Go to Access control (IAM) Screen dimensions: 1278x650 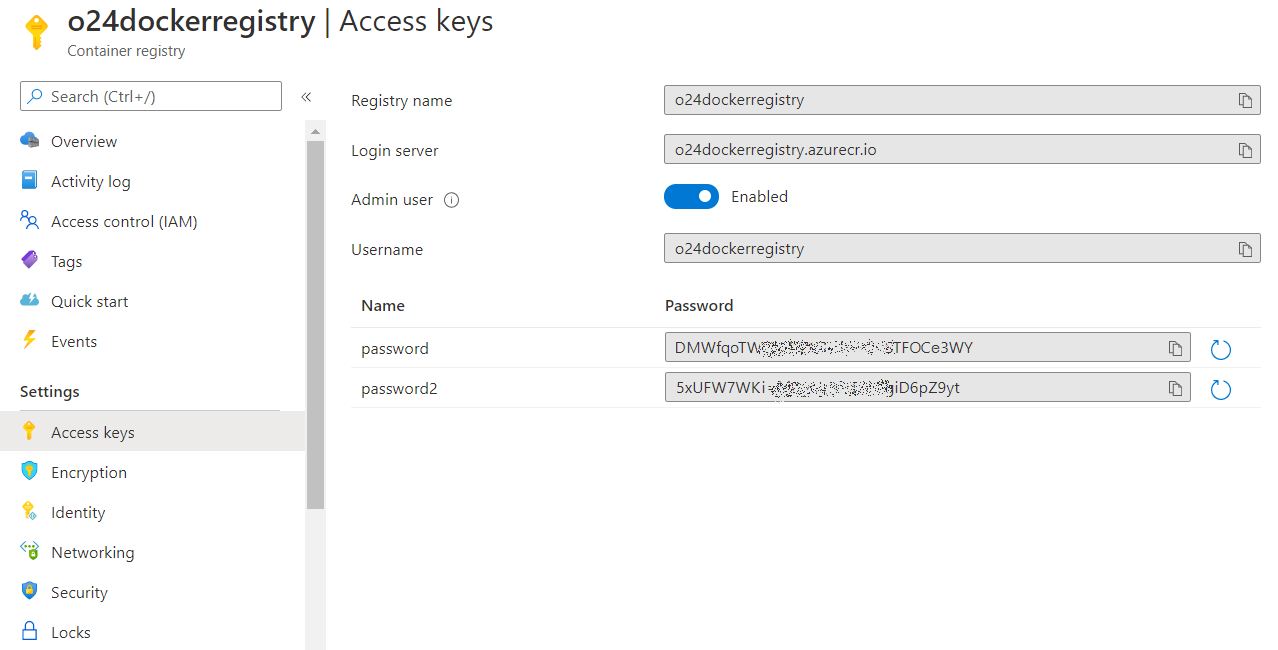(124, 221)
